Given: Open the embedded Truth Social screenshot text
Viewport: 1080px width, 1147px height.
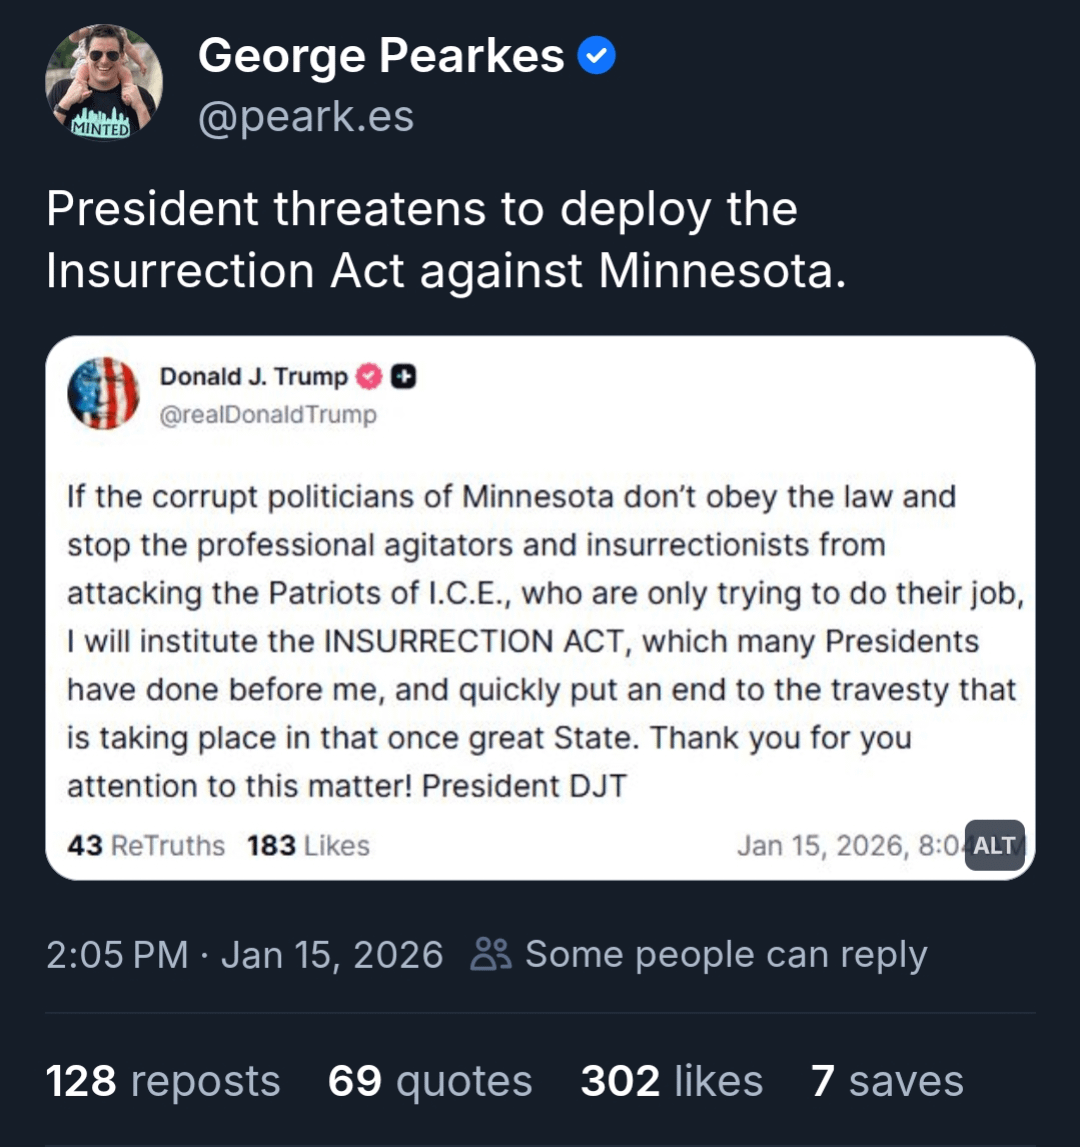Looking at the screenshot, I should [x=540, y=640].
